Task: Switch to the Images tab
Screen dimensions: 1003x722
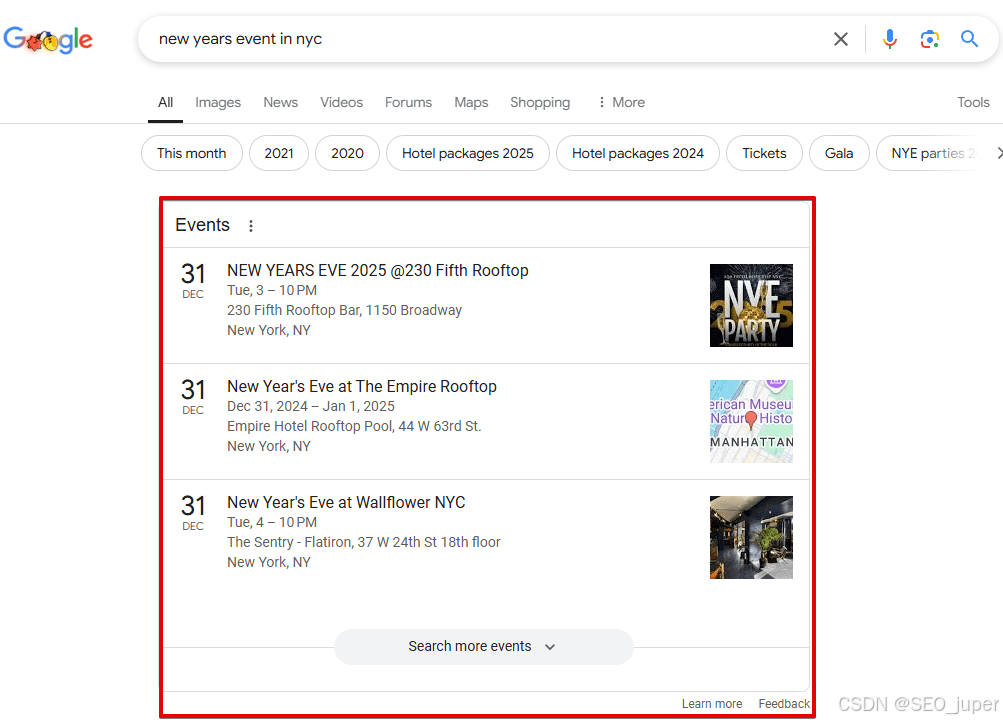Action: point(218,102)
